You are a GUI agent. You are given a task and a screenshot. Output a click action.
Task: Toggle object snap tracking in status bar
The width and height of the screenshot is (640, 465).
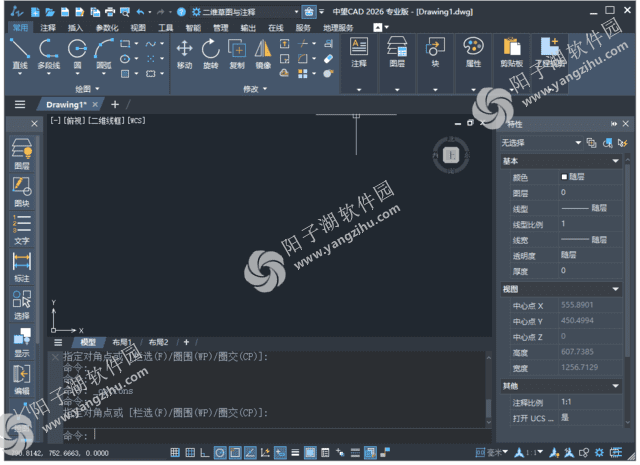[250, 452]
